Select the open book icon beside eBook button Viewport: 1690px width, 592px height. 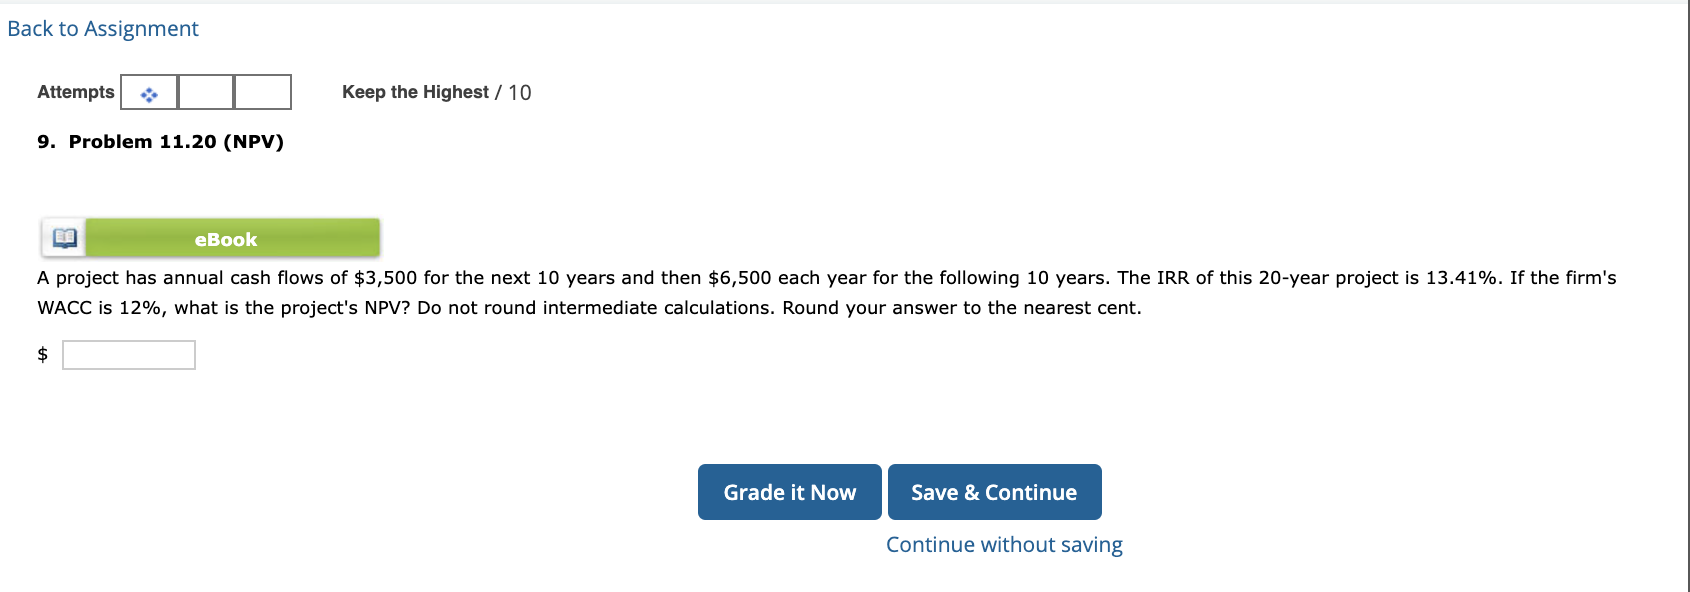click(62, 238)
